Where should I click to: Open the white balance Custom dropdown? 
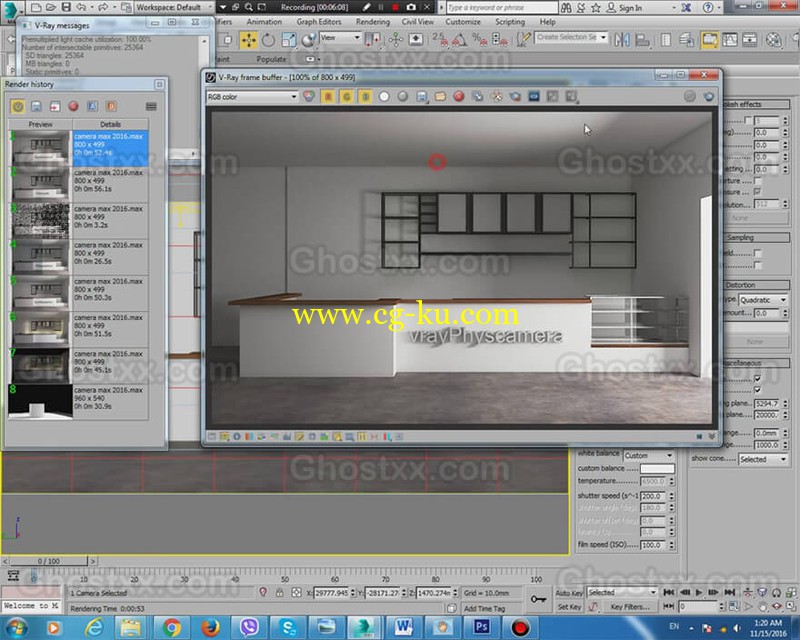(x=648, y=455)
